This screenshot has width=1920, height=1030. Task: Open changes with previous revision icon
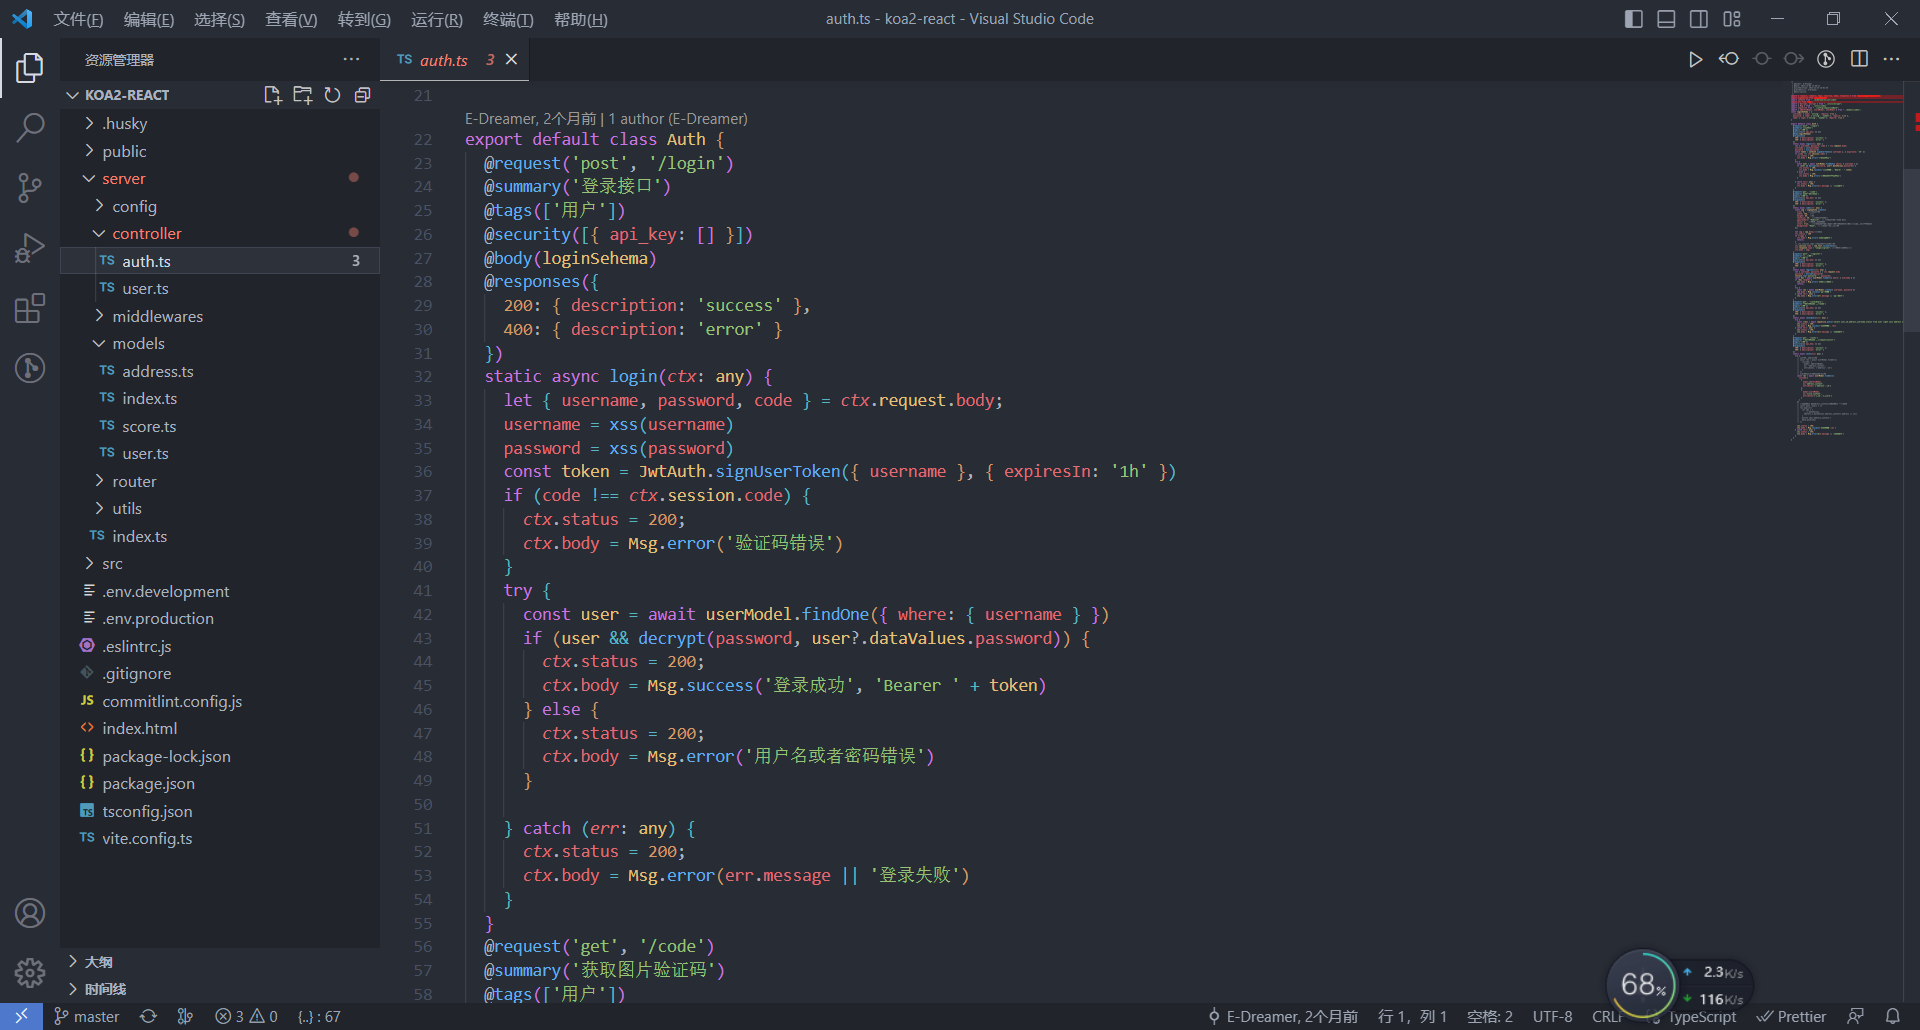click(x=1728, y=60)
